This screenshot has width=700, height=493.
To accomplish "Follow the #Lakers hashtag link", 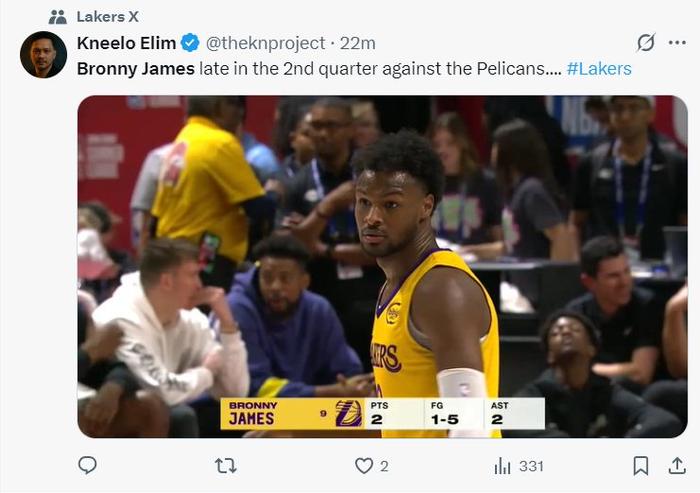I will pyautogui.click(x=599, y=69).
